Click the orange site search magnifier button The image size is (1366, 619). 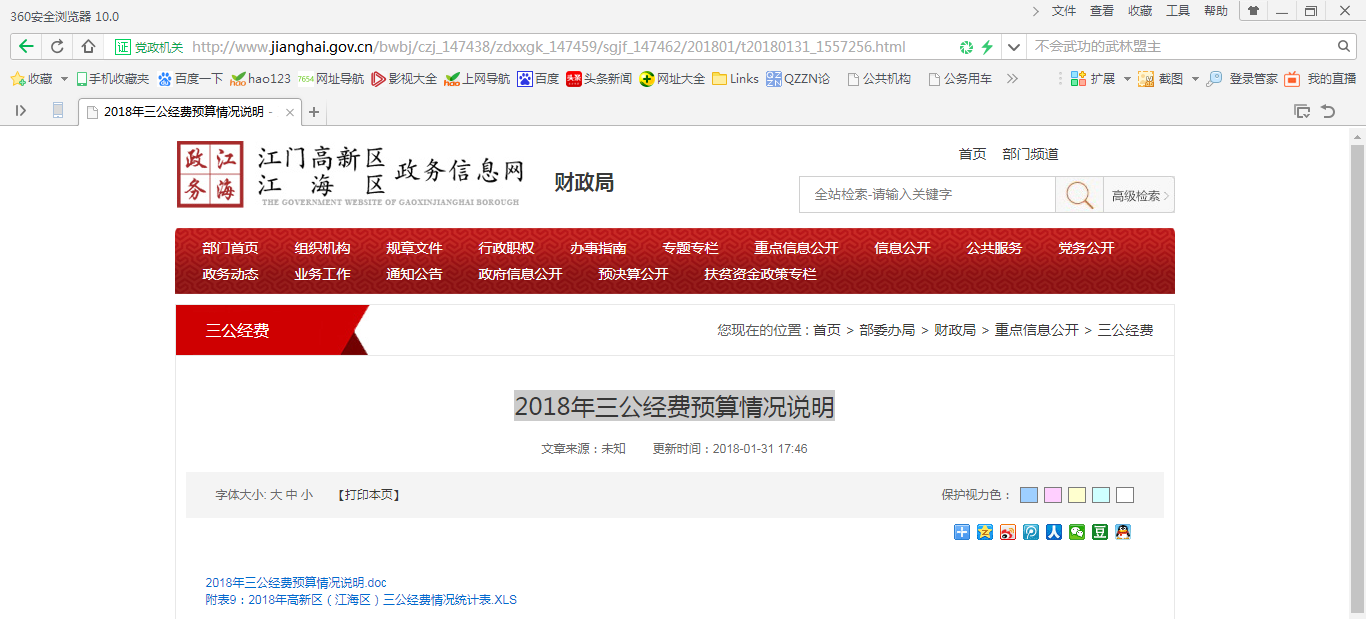[1079, 195]
